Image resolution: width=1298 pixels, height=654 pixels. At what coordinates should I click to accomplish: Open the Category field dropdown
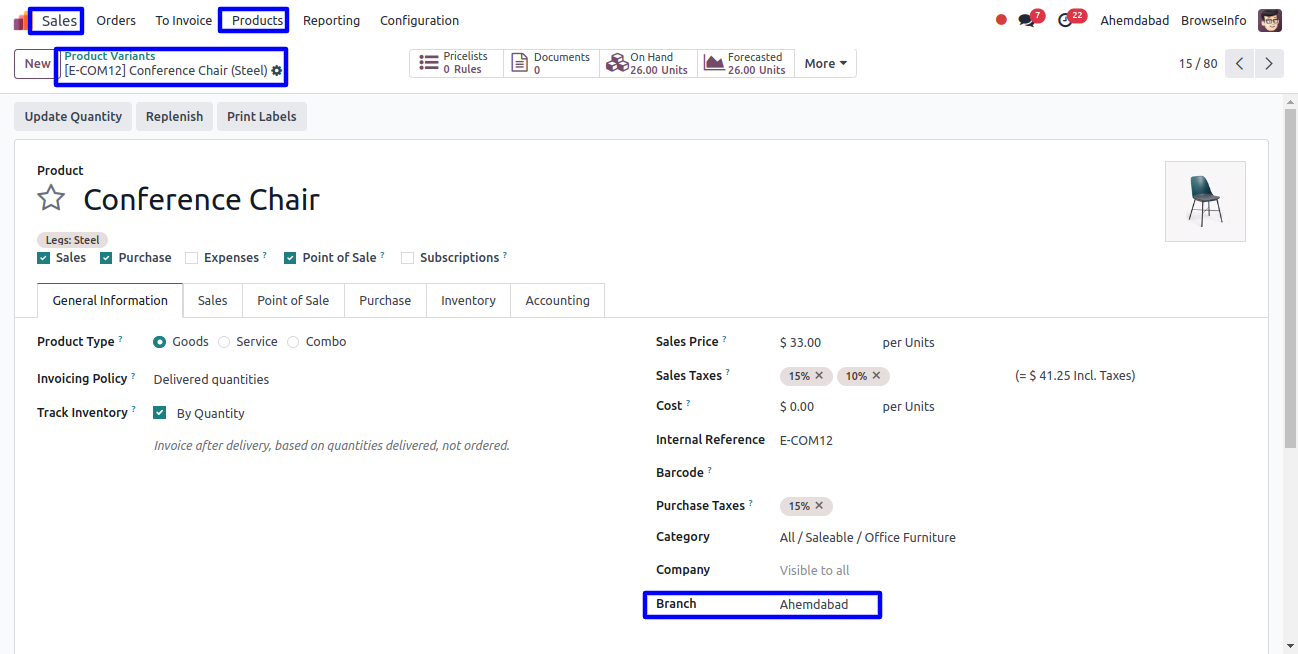867,538
